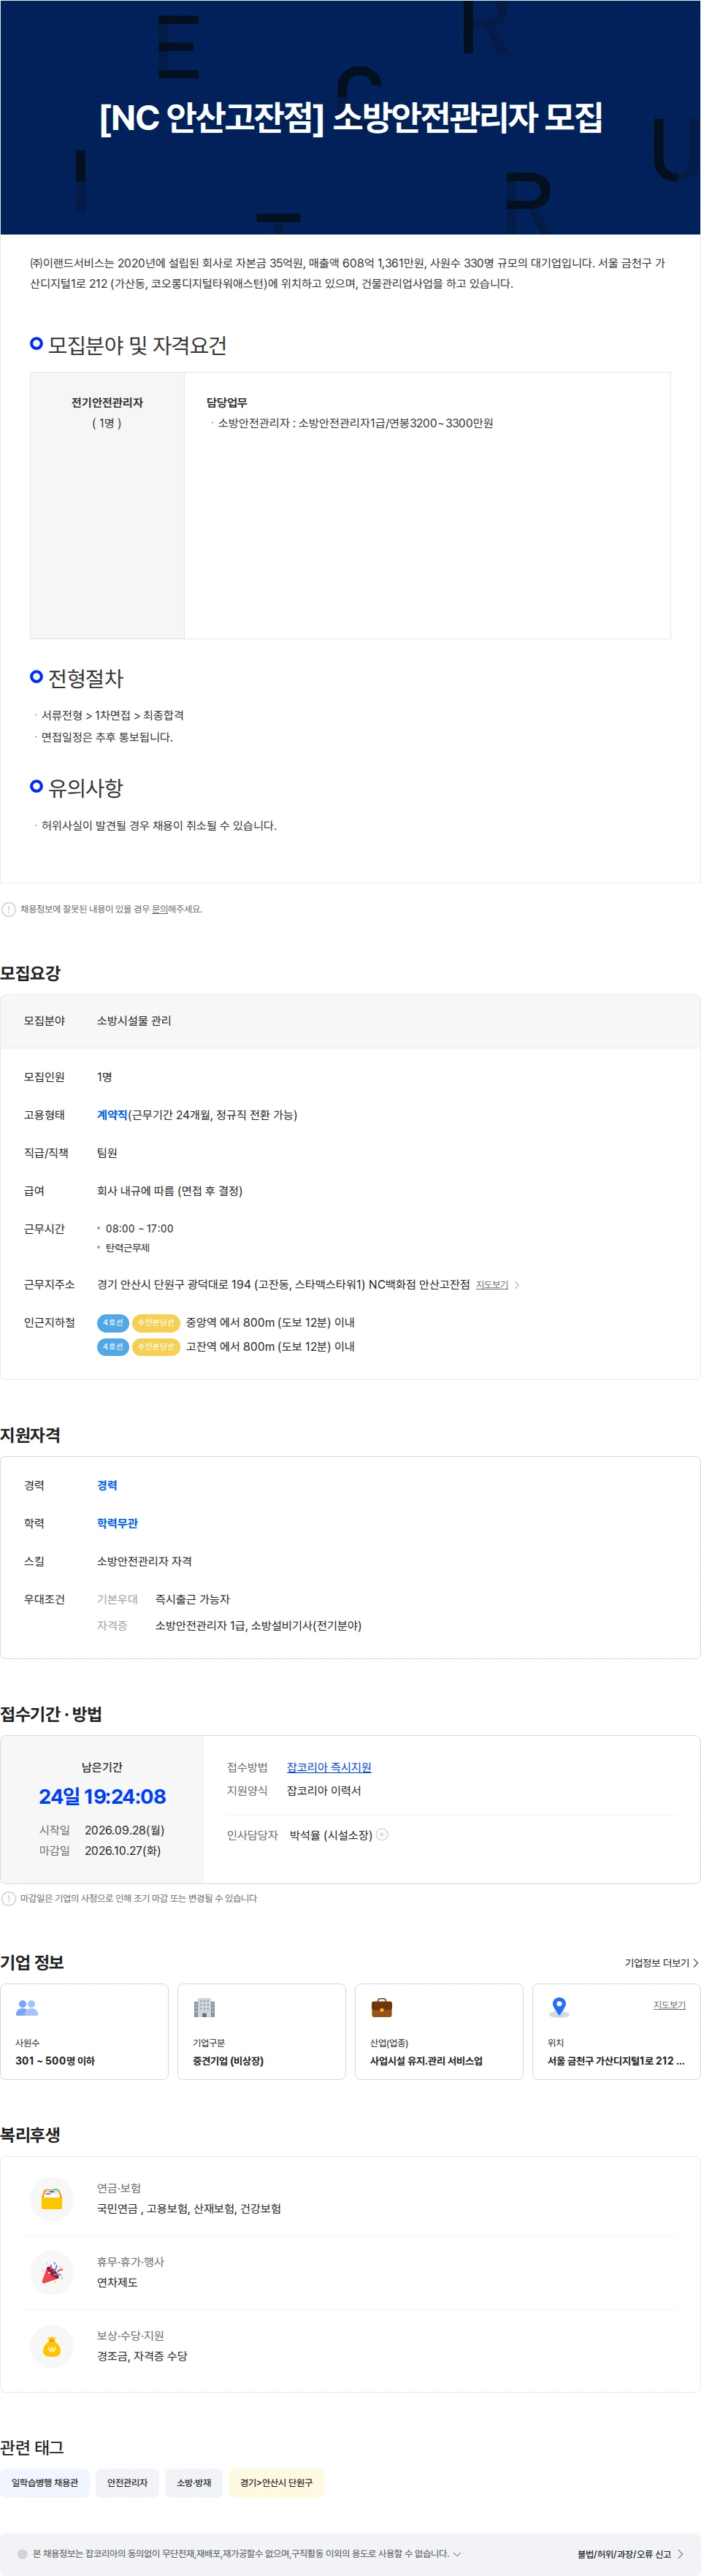This screenshot has height=2576, width=701.
Task: Open 불법/허위/과장/오류 신고 link
Action: (x=630, y=2553)
